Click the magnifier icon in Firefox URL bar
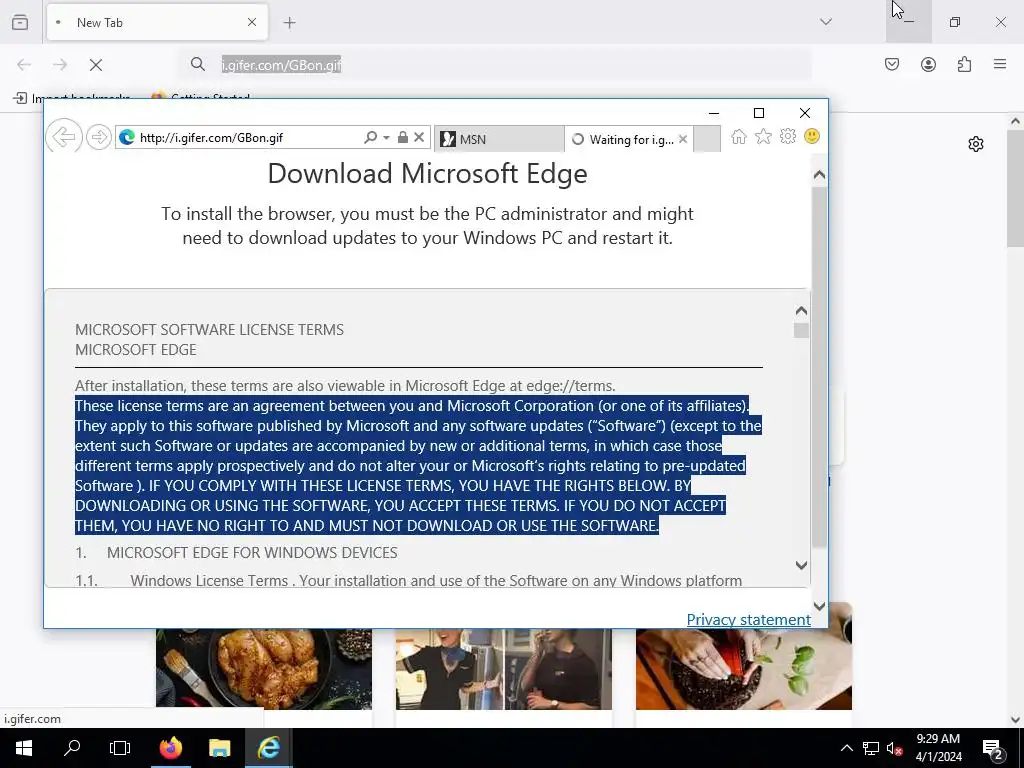 197,64
